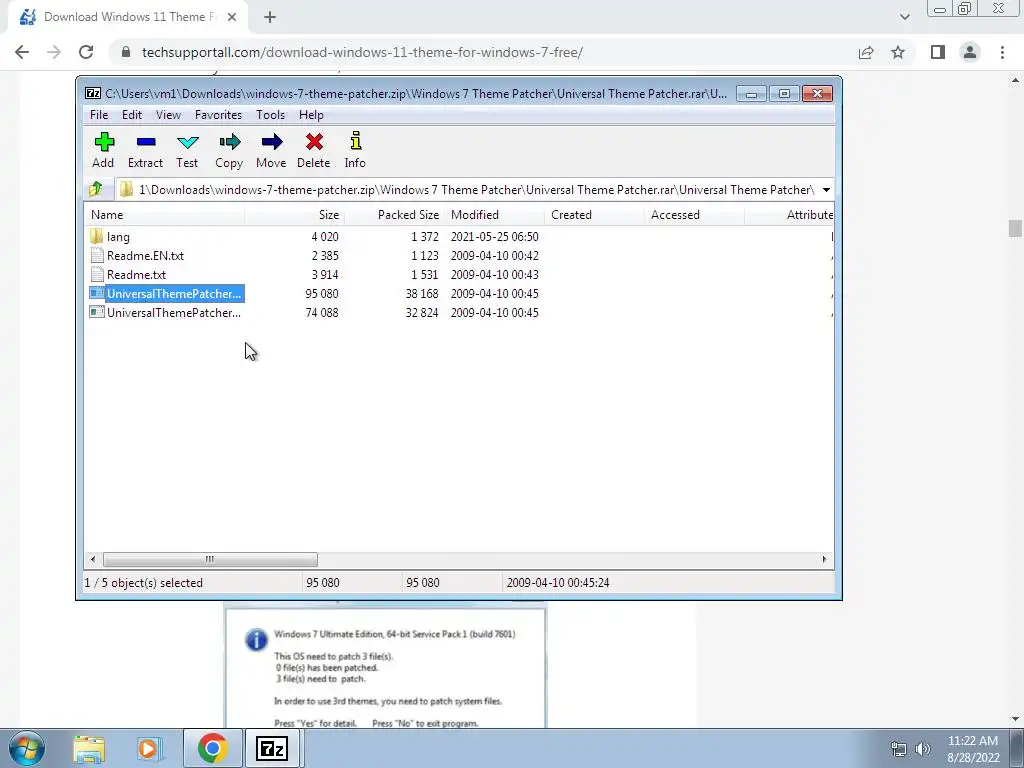Image resolution: width=1024 pixels, height=768 pixels.
Task: Reload the page in Chrome
Action: pos(86,52)
